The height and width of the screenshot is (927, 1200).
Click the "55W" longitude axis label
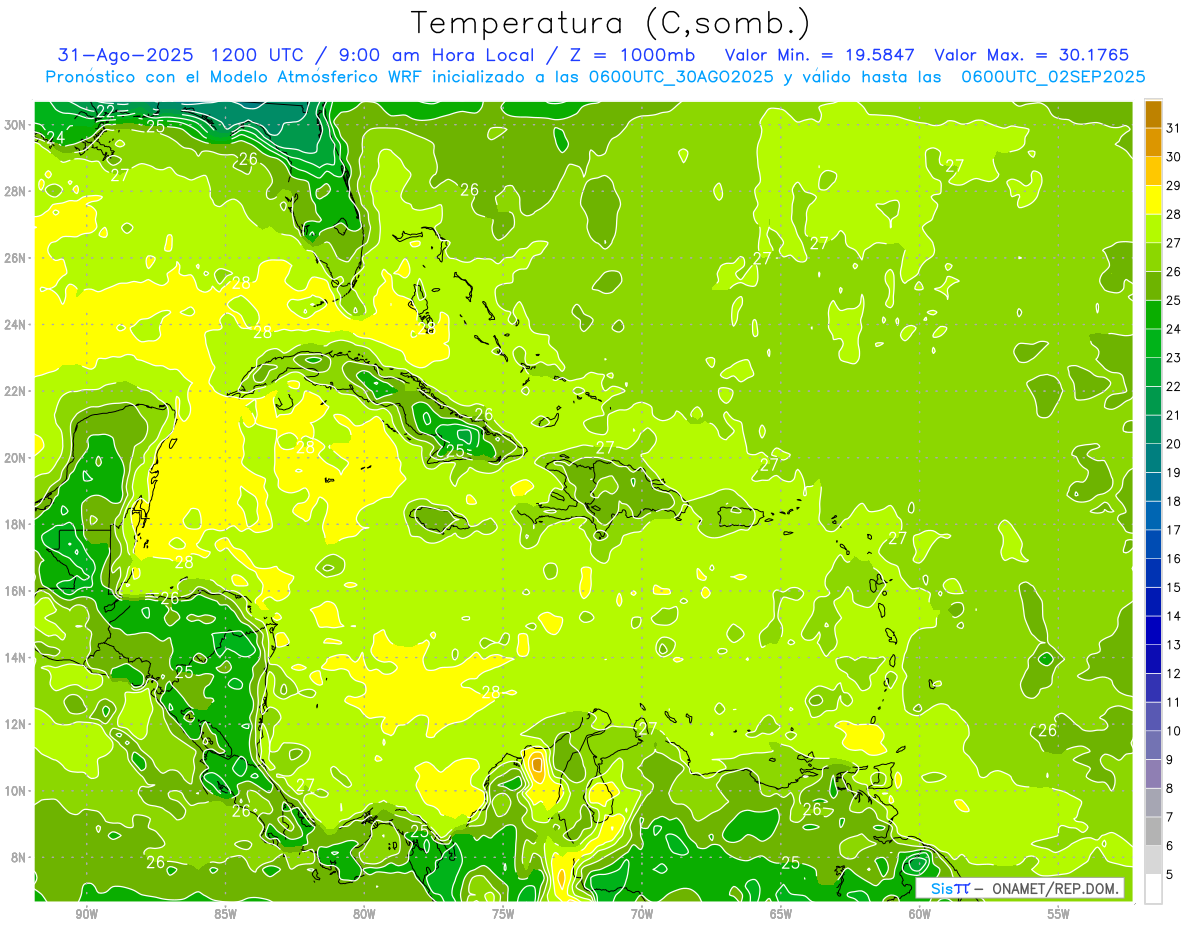(x=1058, y=914)
